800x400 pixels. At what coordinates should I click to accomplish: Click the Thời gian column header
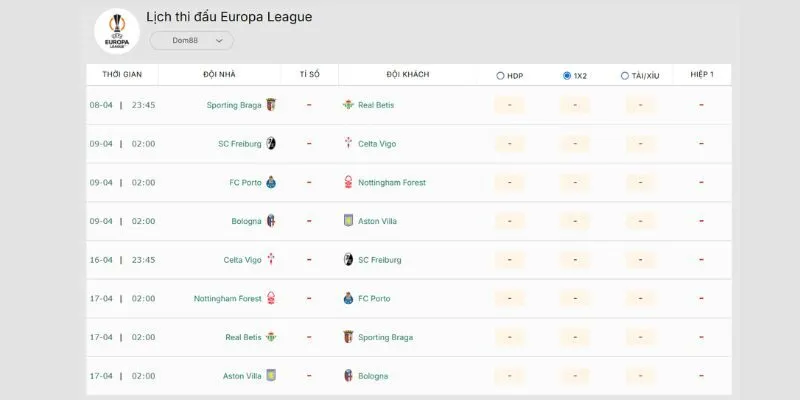(122, 75)
